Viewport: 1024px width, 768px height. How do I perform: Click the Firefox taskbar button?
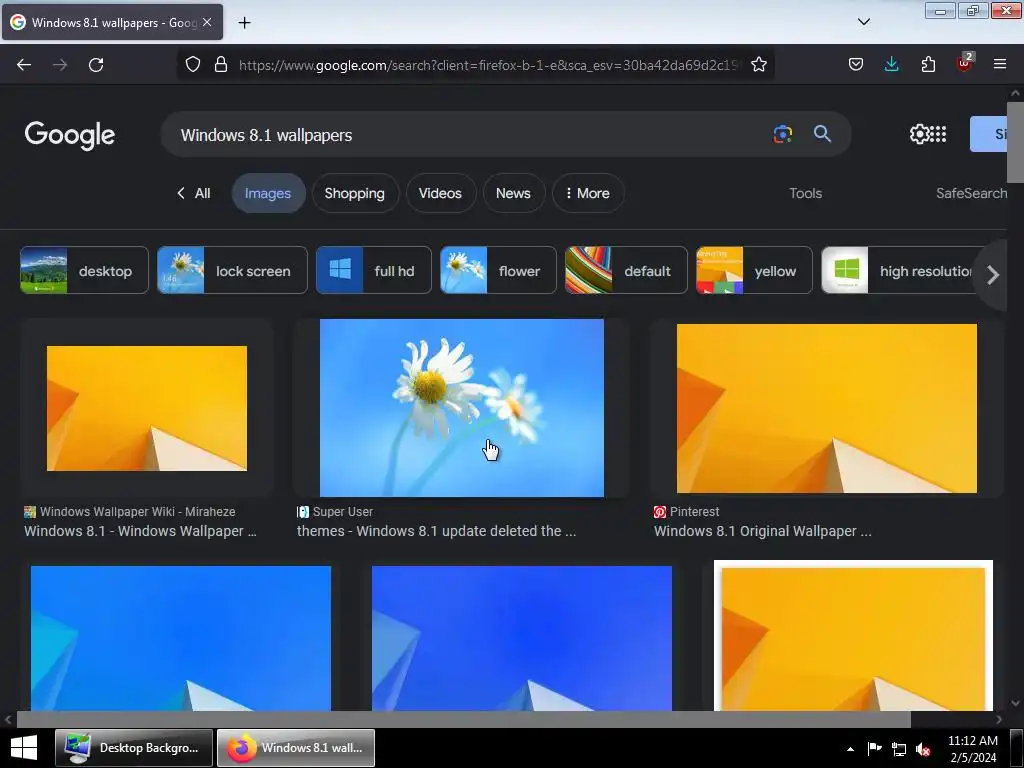[296, 748]
